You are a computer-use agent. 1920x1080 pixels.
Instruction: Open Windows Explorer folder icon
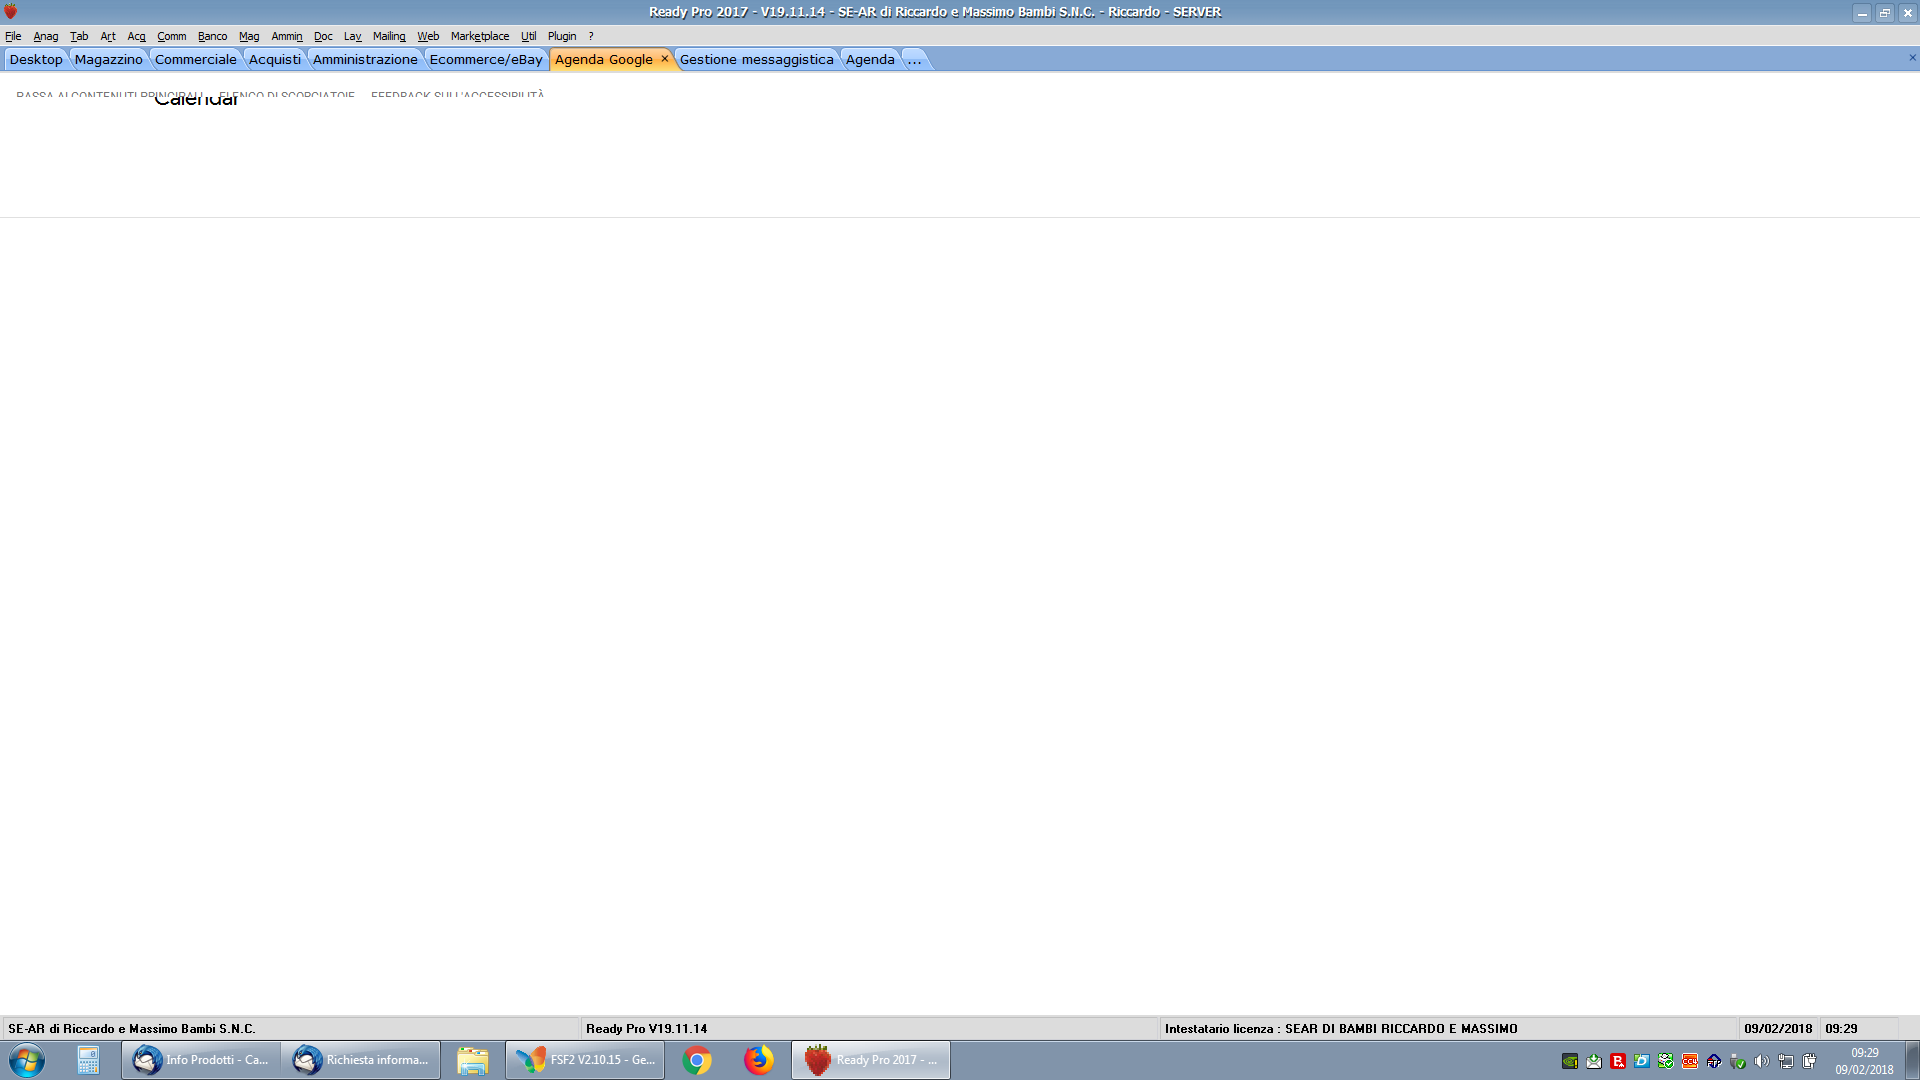[x=472, y=1060]
